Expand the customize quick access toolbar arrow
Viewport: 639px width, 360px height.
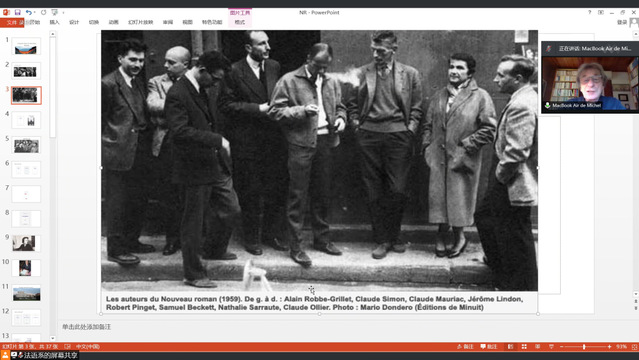coord(63,13)
